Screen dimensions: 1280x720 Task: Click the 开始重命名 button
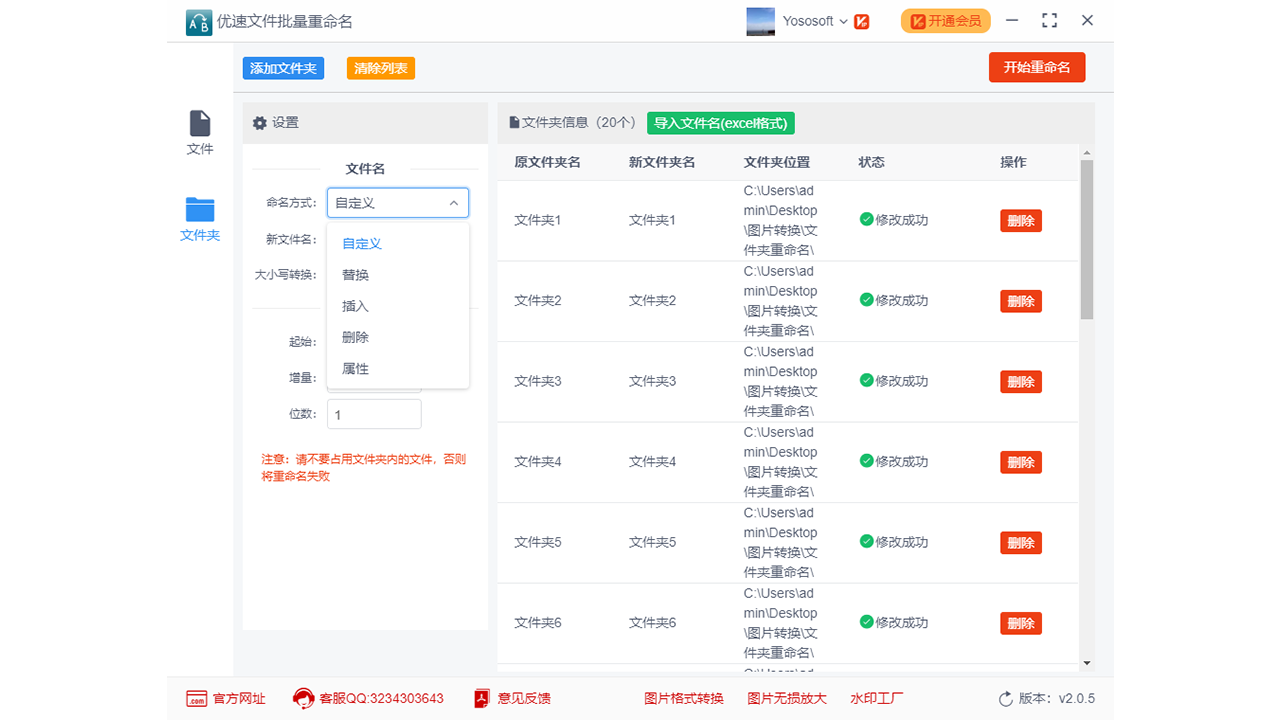(1037, 67)
